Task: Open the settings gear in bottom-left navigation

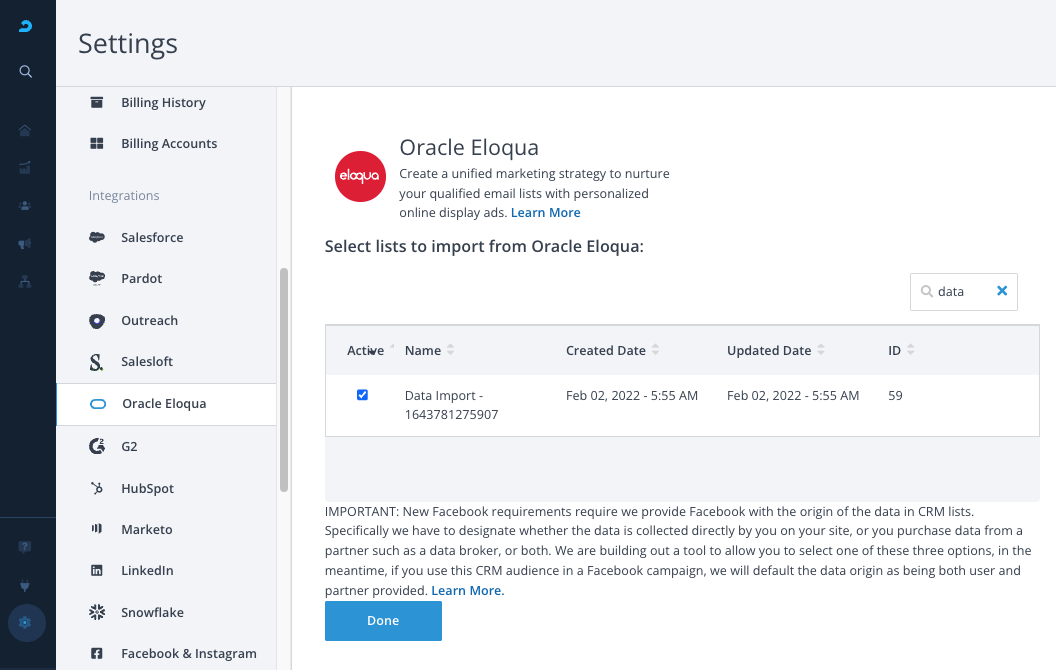Action: (x=26, y=622)
